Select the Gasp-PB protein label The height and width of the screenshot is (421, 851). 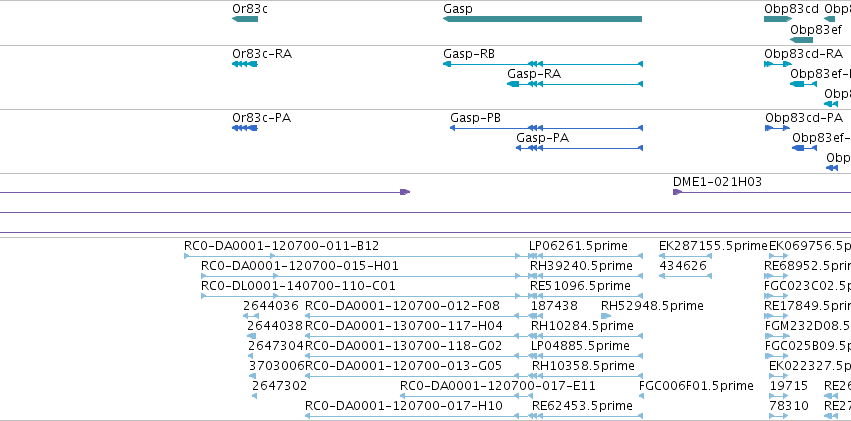[x=475, y=118]
